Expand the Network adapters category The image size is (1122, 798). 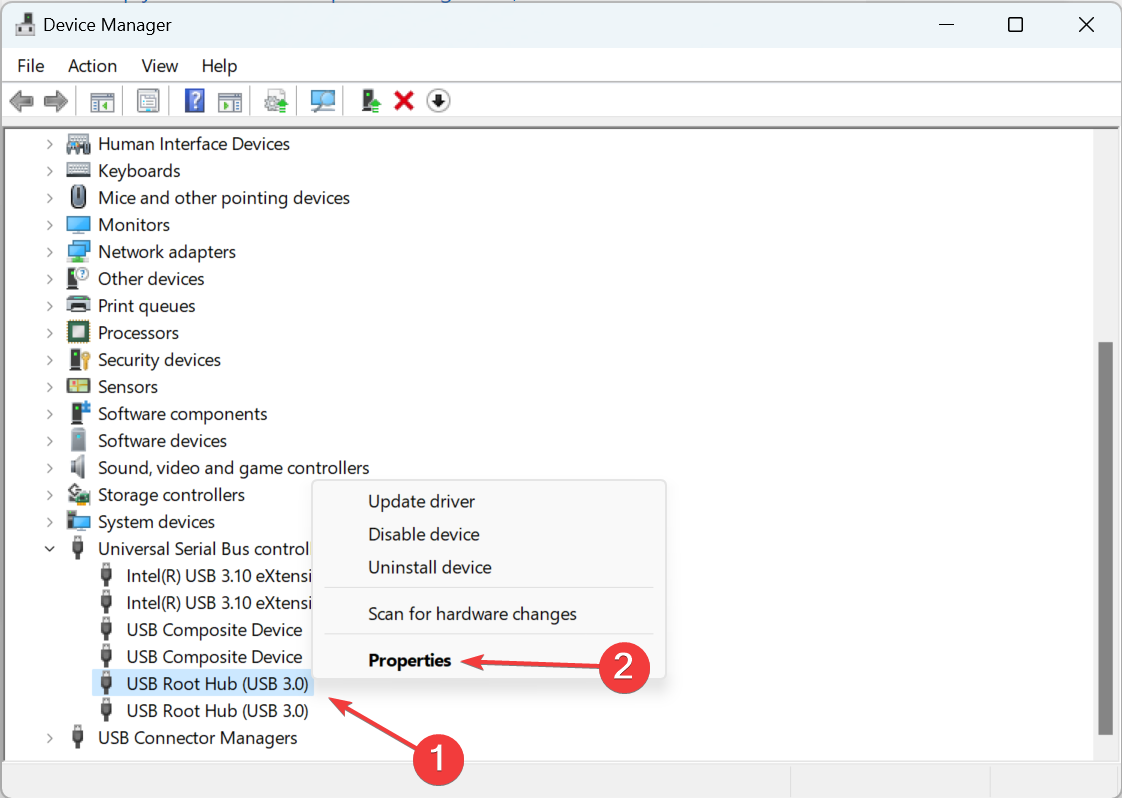pos(50,251)
